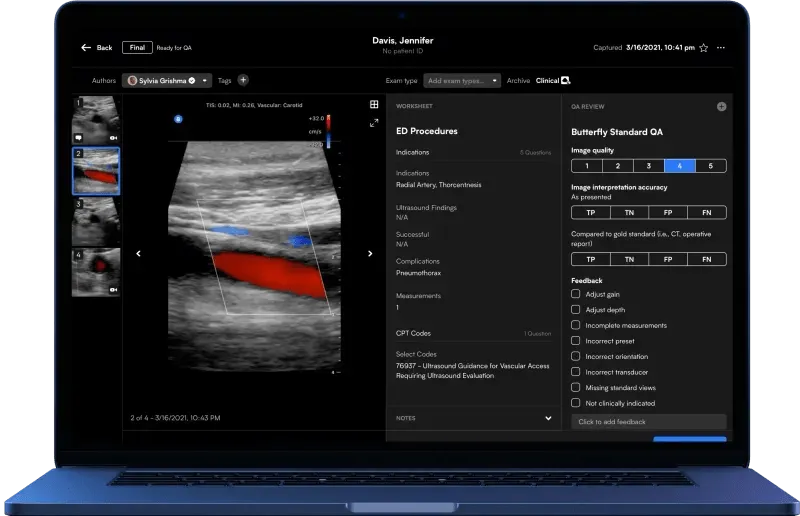Image resolution: width=800 pixels, height=516 pixels.
Task: Open the Clinical archive link
Action: [x=553, y=81]
